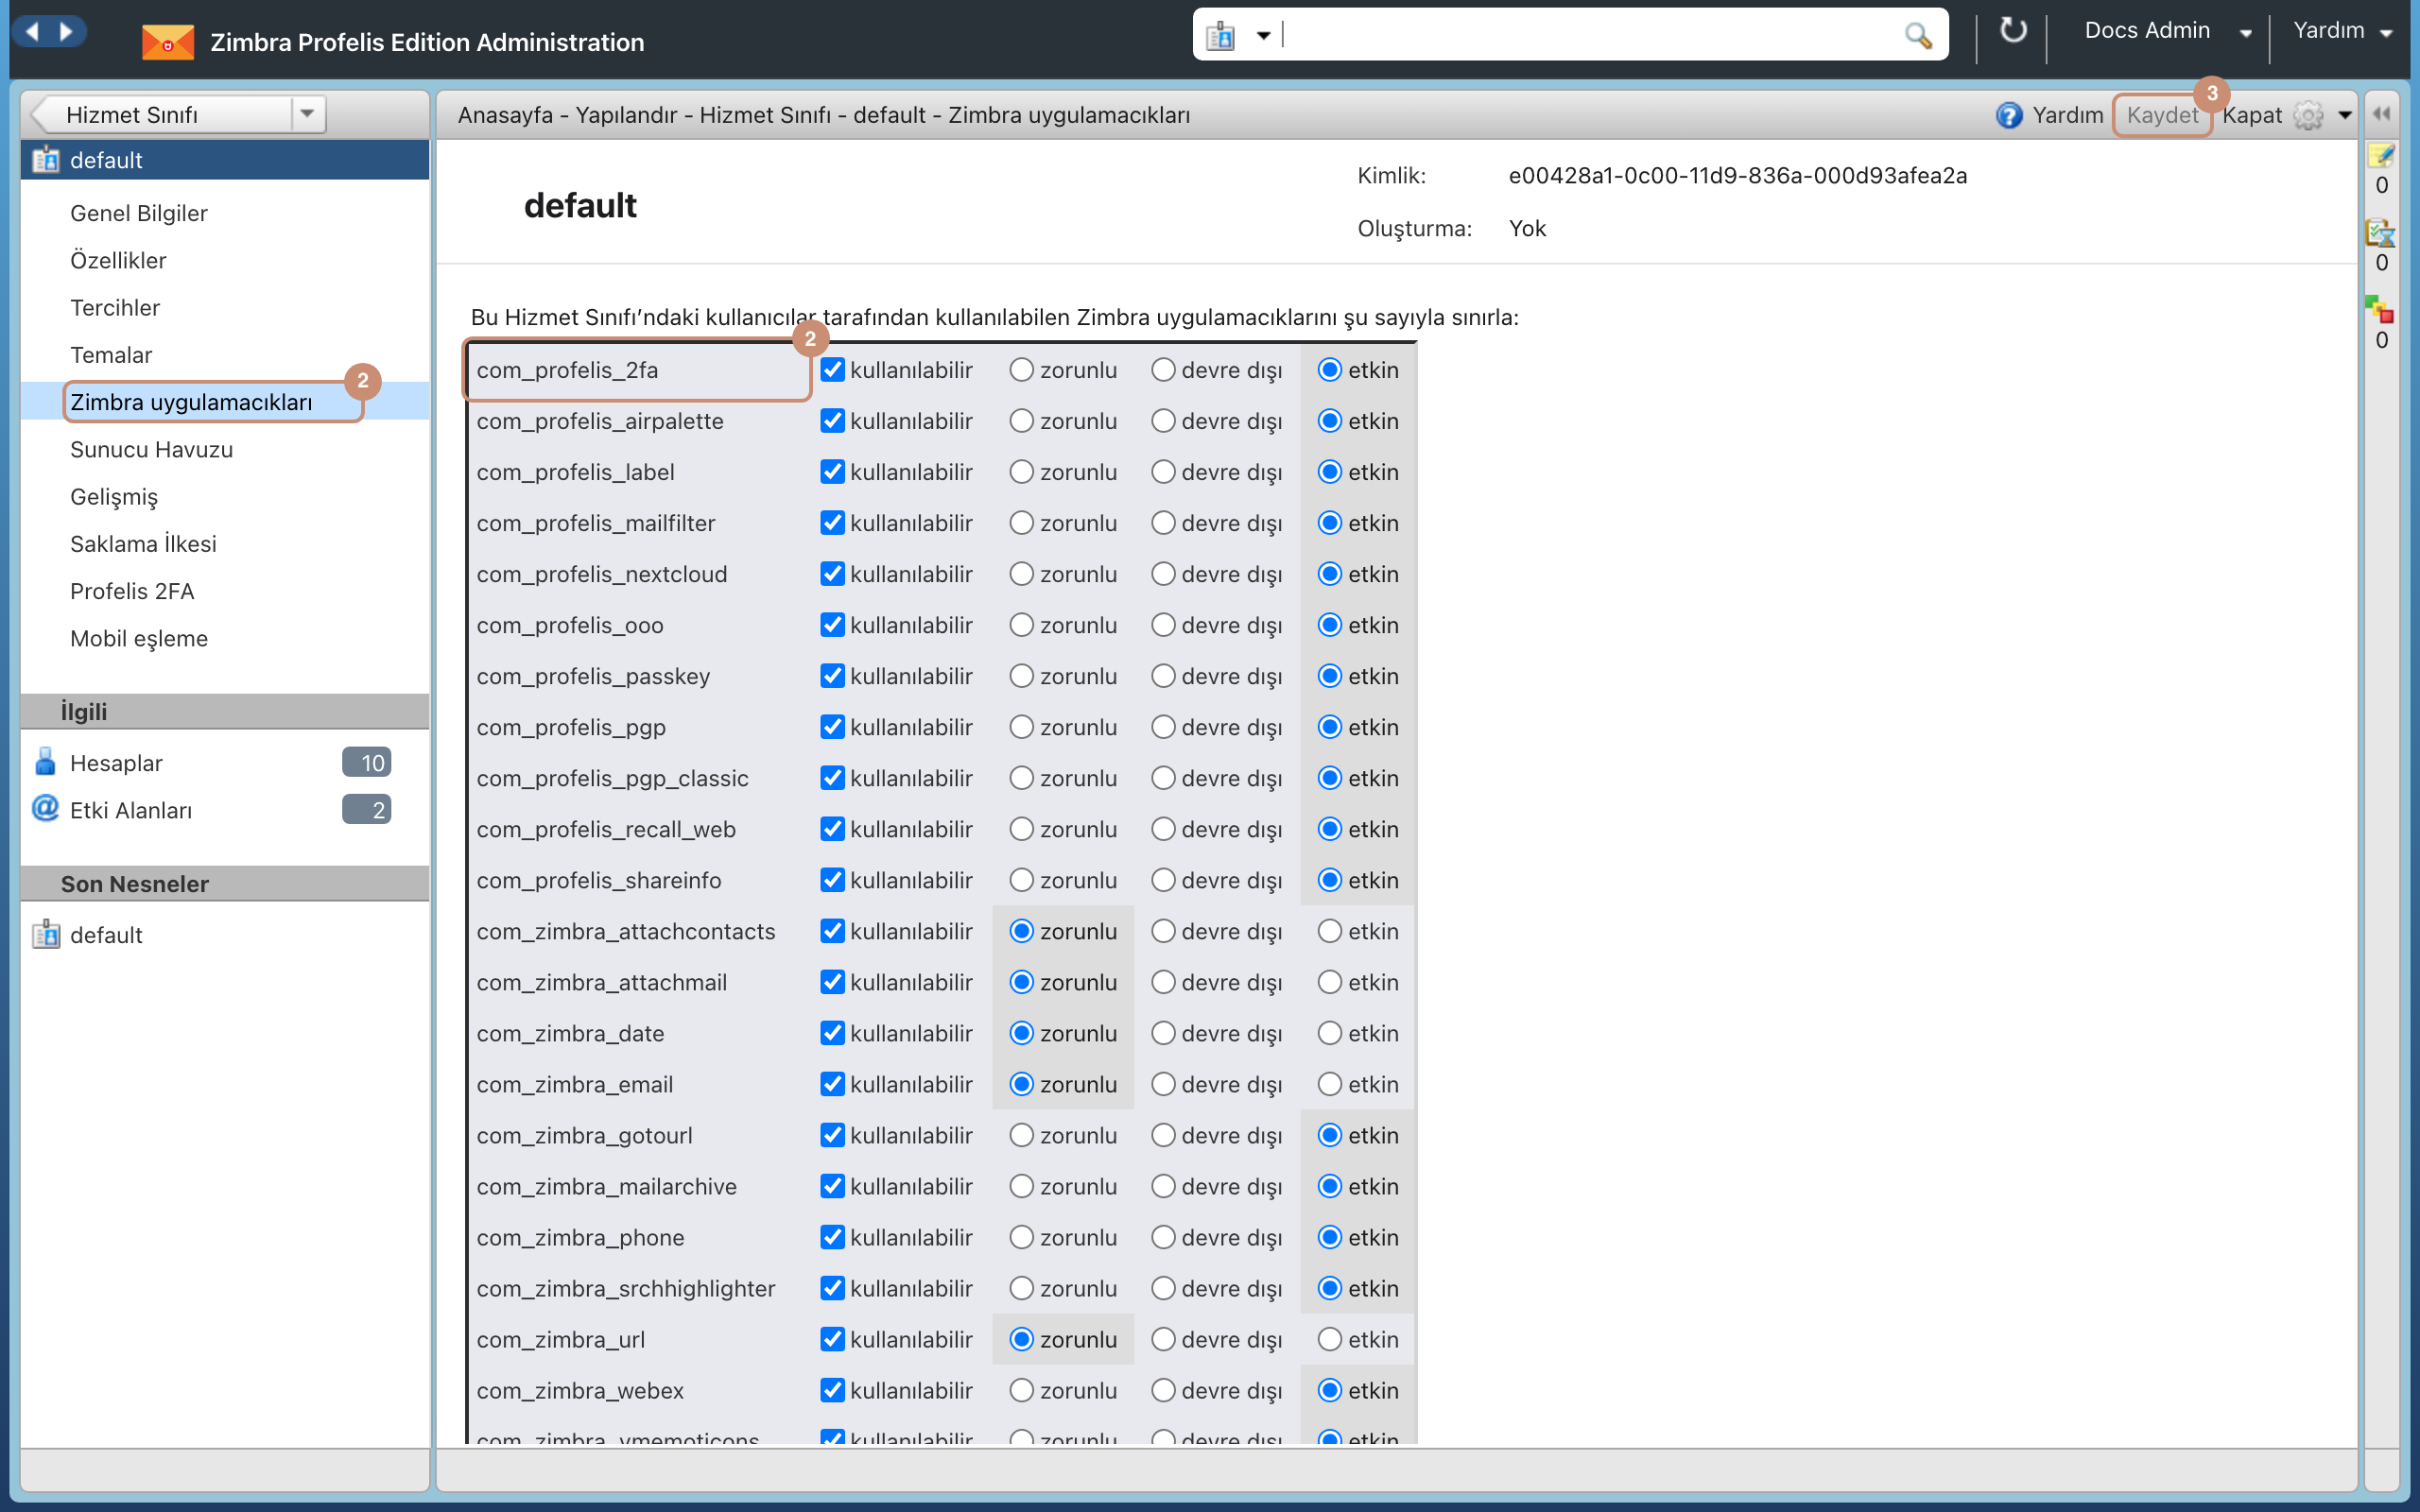Image resolution: width=2420 pixels, height=1512 pixels.
Task: Click the Etki Alanları @ icon
Action: pyautogui.click(x=45, y=808)
